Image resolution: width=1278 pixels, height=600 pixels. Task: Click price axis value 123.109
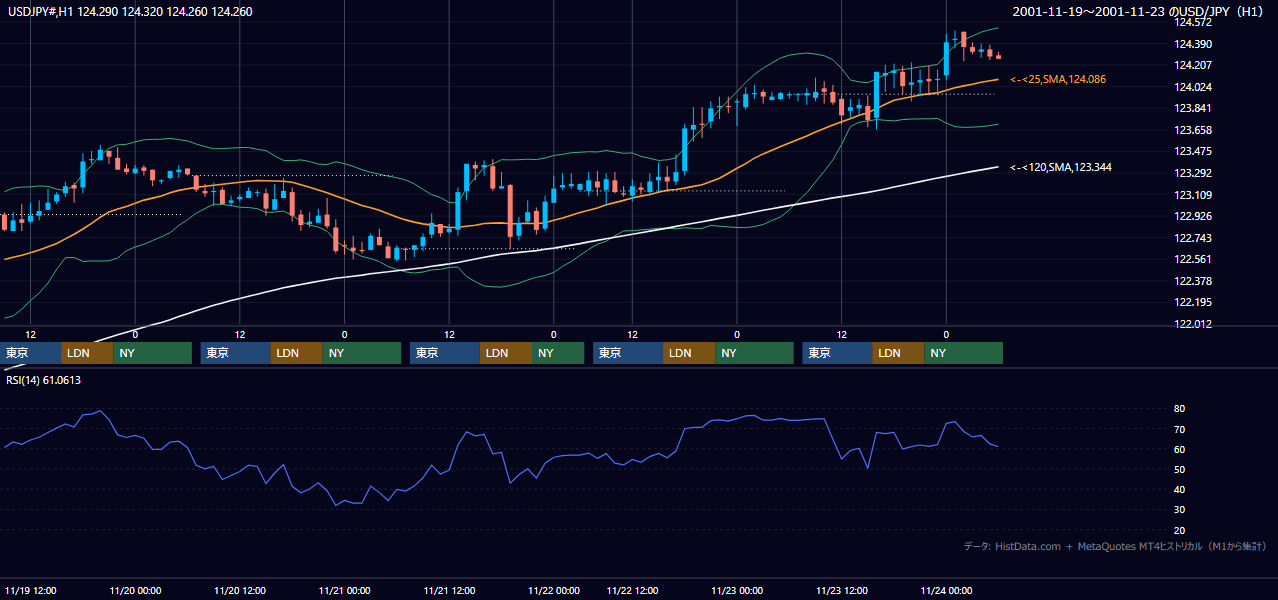1195,195
